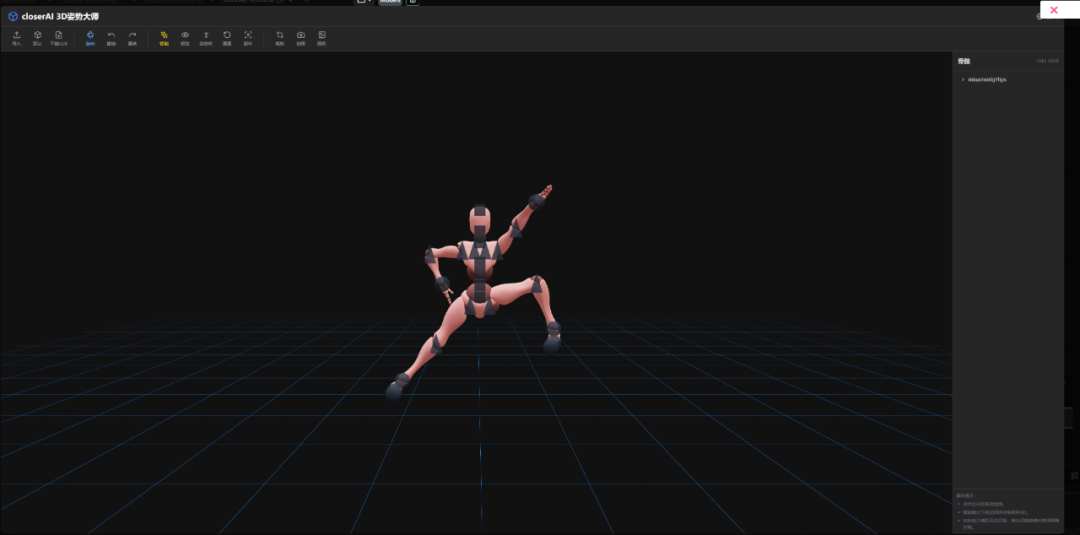Image resolution: width=1080 pixels, height=535 pixels.
Task: Select the extended leg's foot ball
Action: [x=395, y=392]
